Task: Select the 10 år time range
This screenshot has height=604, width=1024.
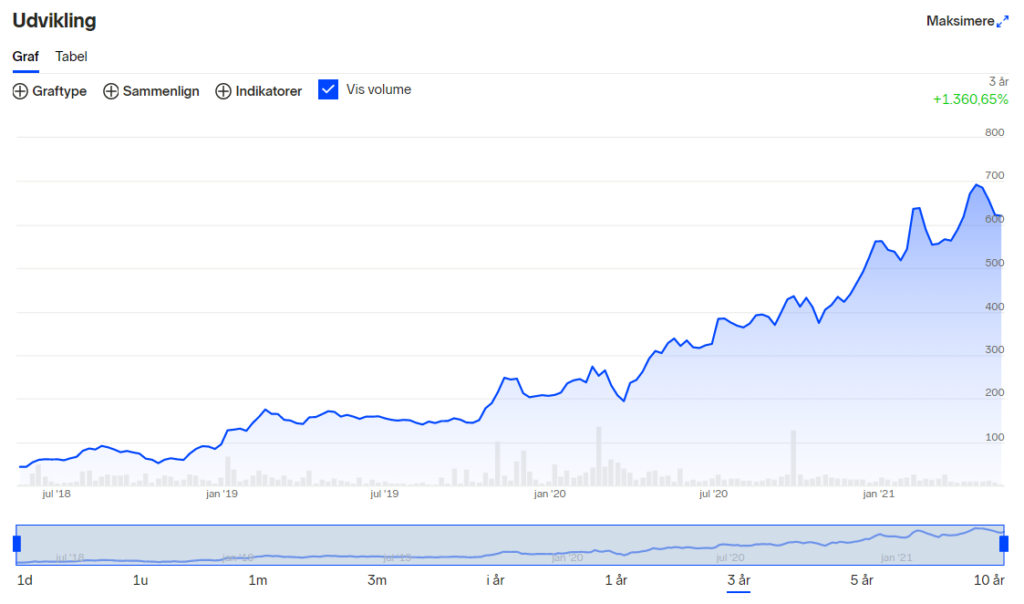Action: (x=989, y=580)
